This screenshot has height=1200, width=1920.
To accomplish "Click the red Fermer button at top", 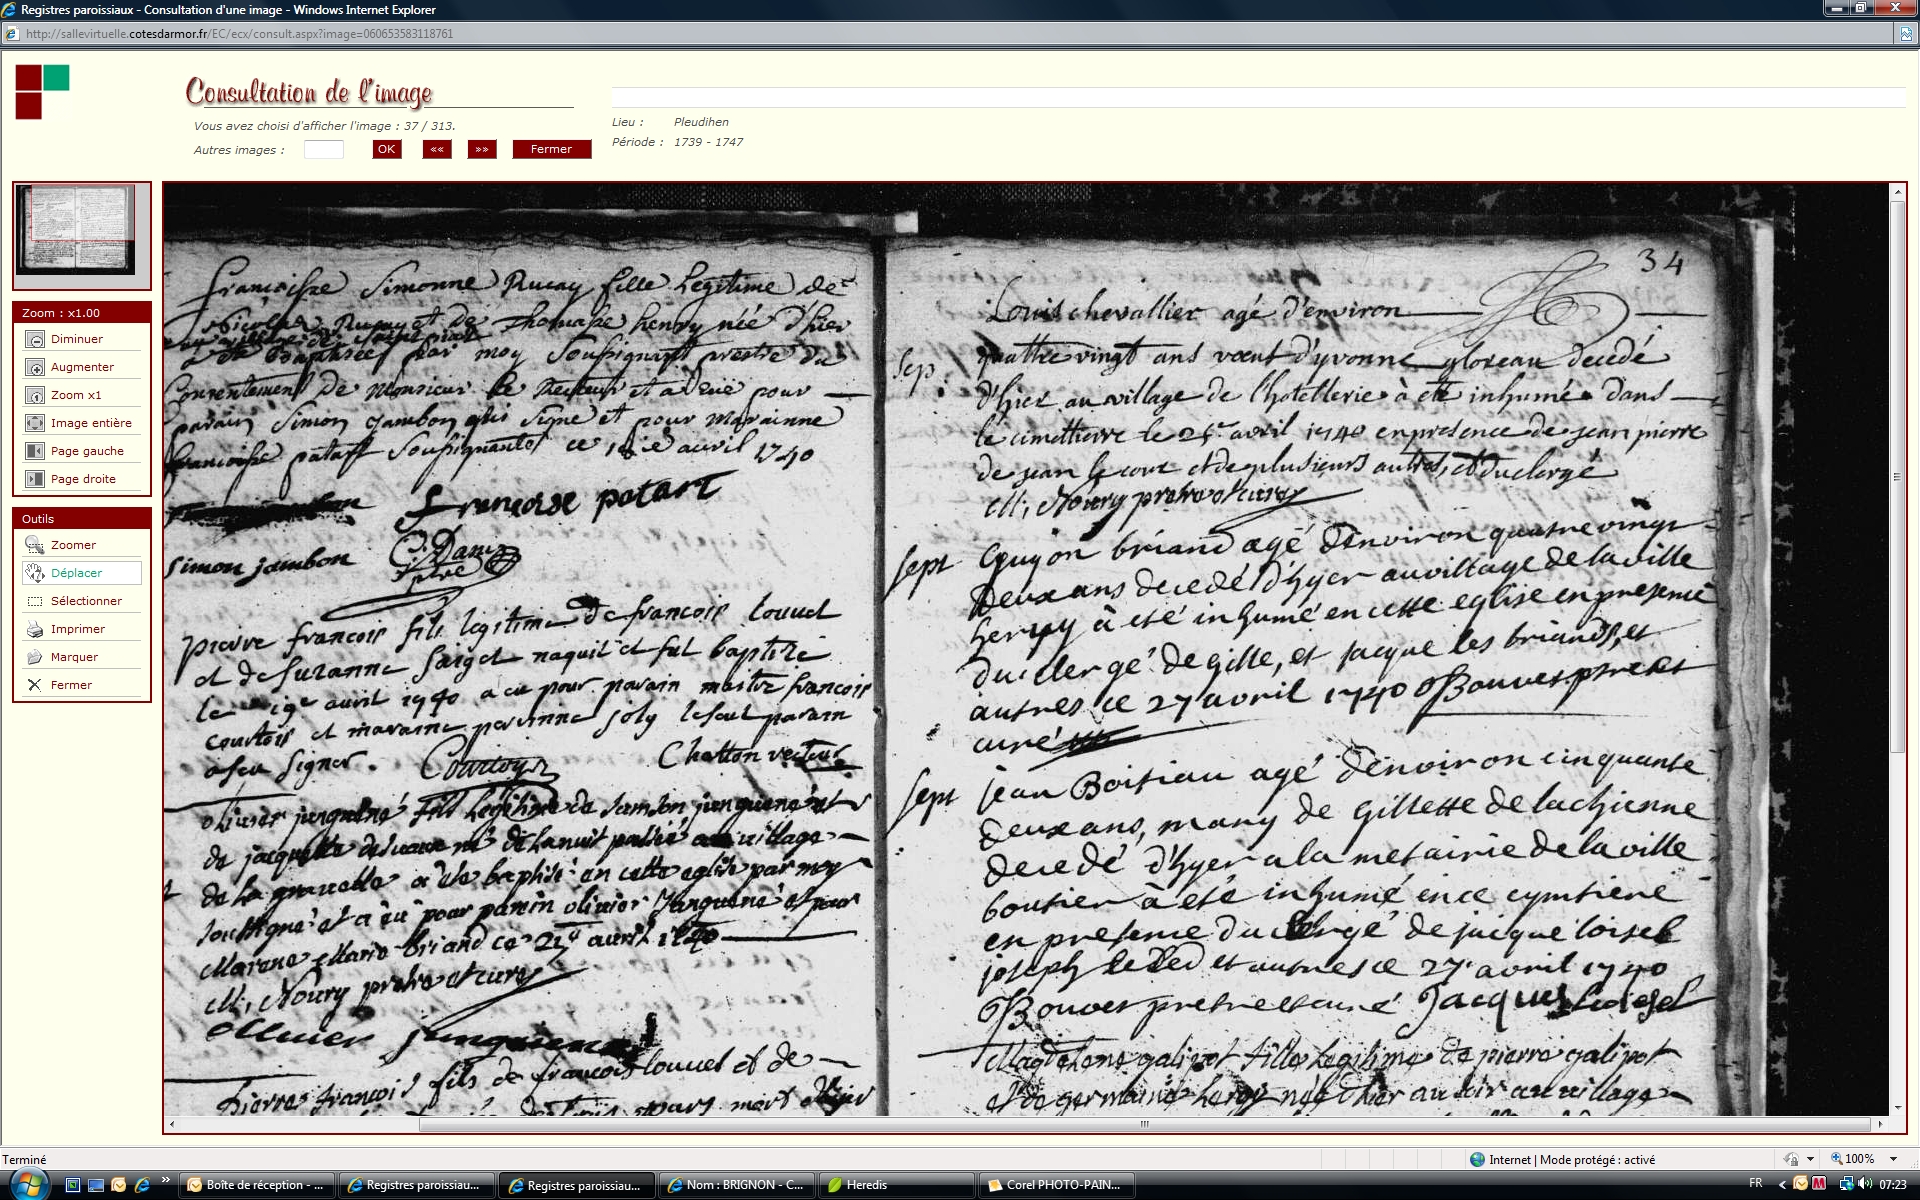I will pos(551,149).
